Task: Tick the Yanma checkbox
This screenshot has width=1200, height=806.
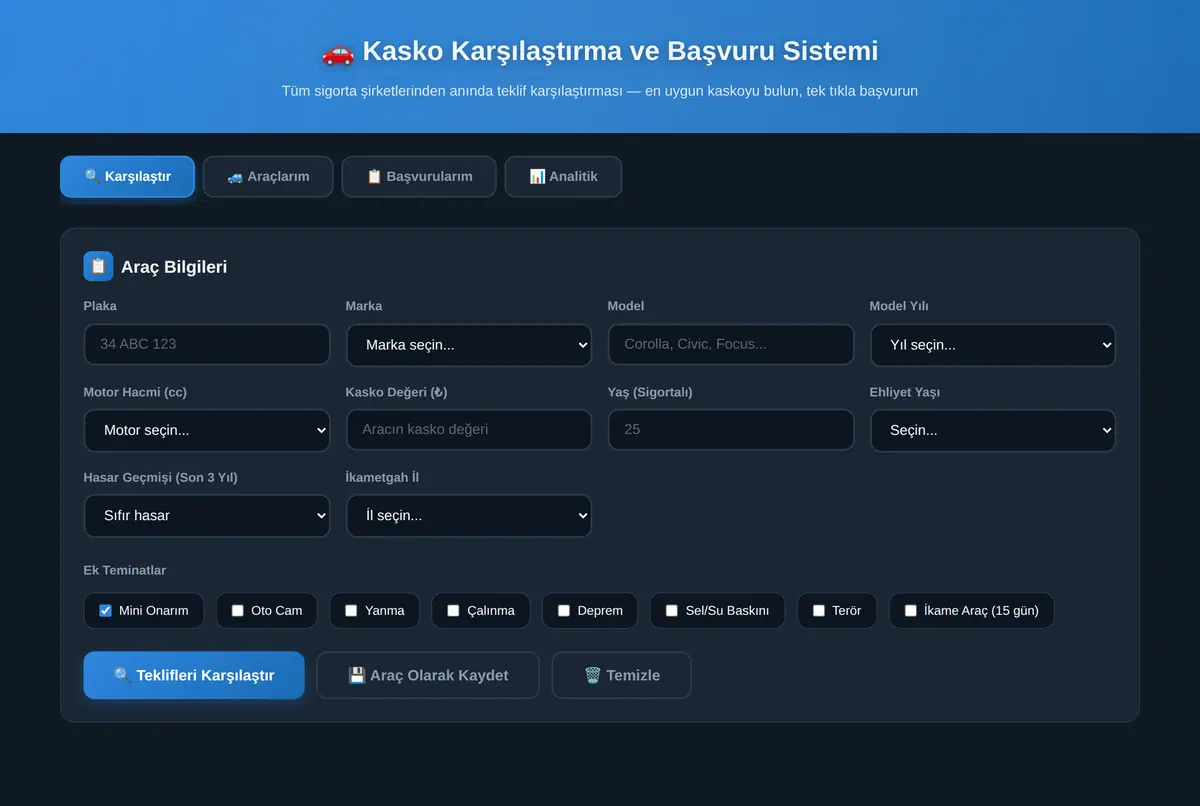Action: [351, 610]
